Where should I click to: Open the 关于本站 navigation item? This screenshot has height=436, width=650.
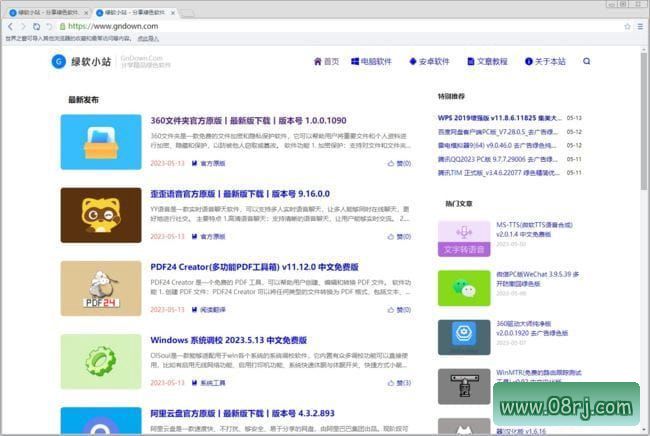545,62
